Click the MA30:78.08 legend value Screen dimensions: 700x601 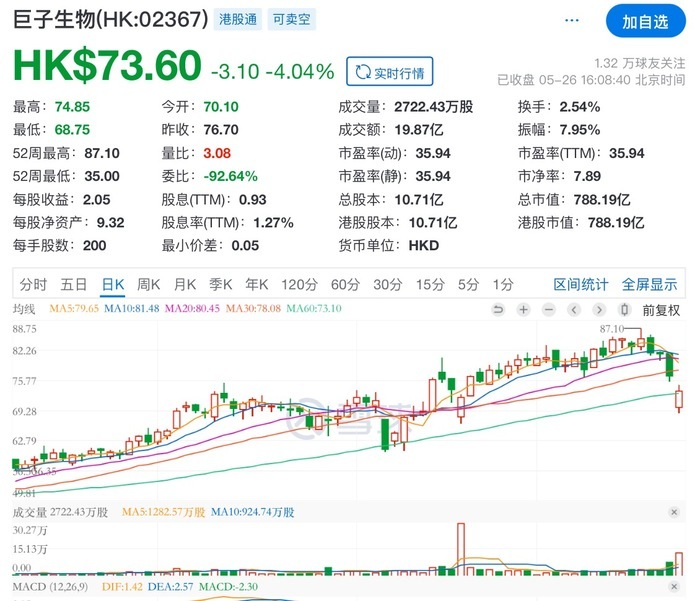tap(253, 309)
